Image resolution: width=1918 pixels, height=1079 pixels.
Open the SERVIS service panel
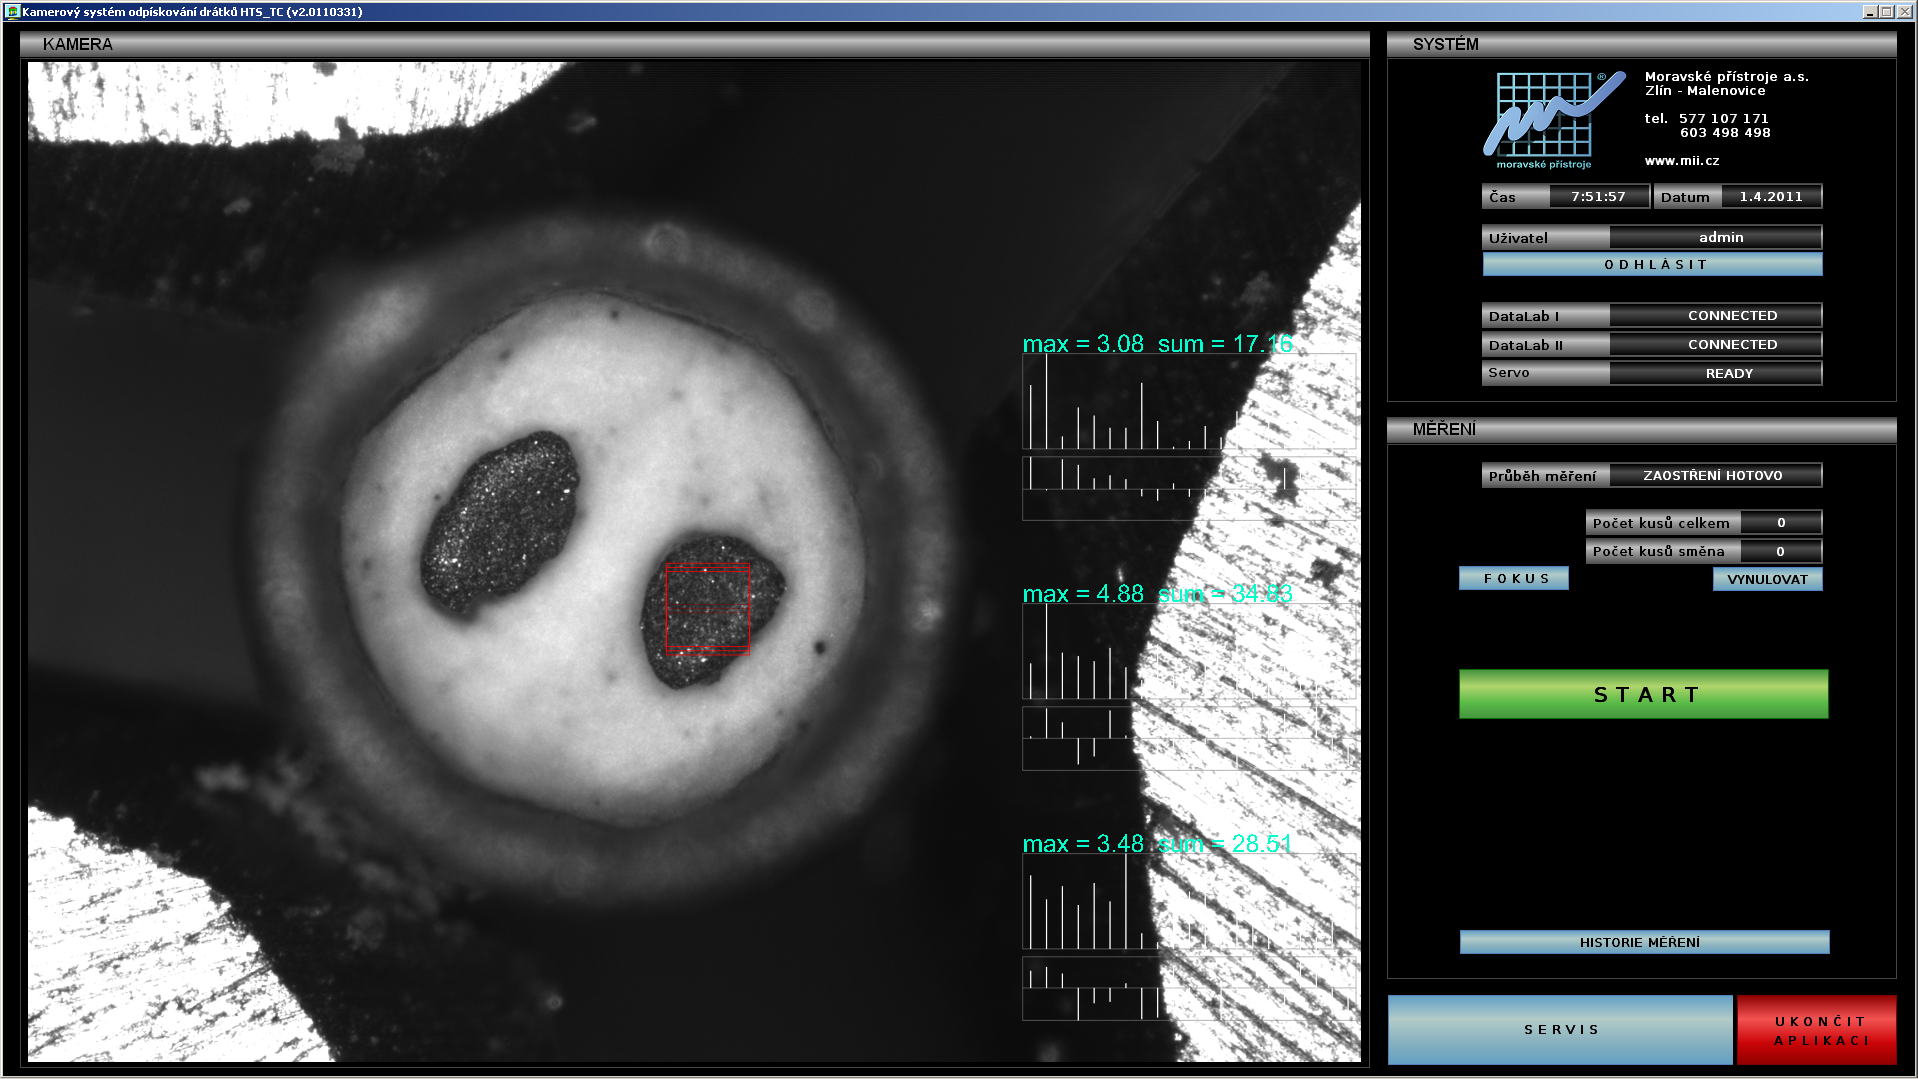[1560, 1030]
